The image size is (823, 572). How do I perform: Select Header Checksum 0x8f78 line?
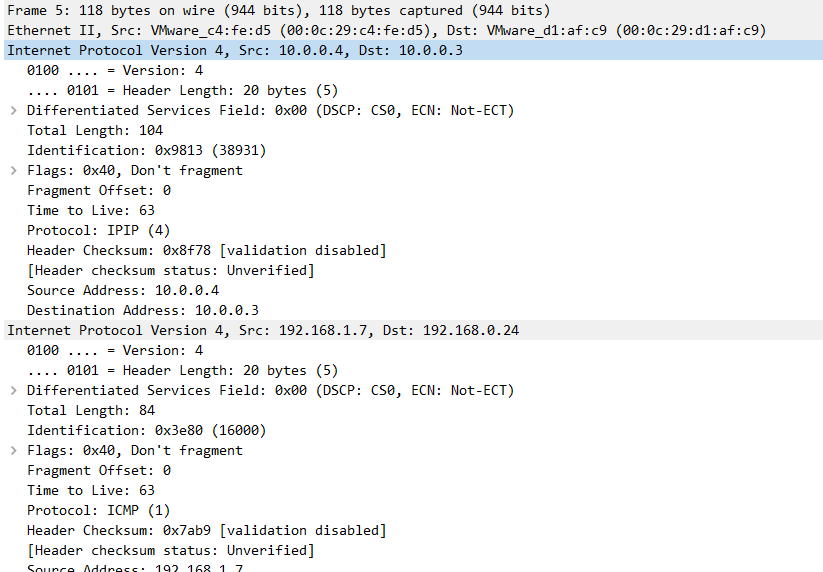click(x=206, y=250)
